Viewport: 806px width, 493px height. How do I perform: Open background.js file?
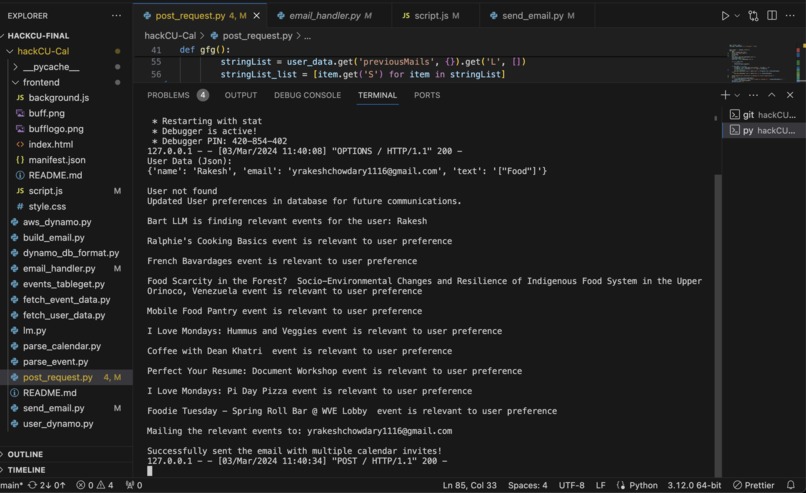(x=59, y=98)
